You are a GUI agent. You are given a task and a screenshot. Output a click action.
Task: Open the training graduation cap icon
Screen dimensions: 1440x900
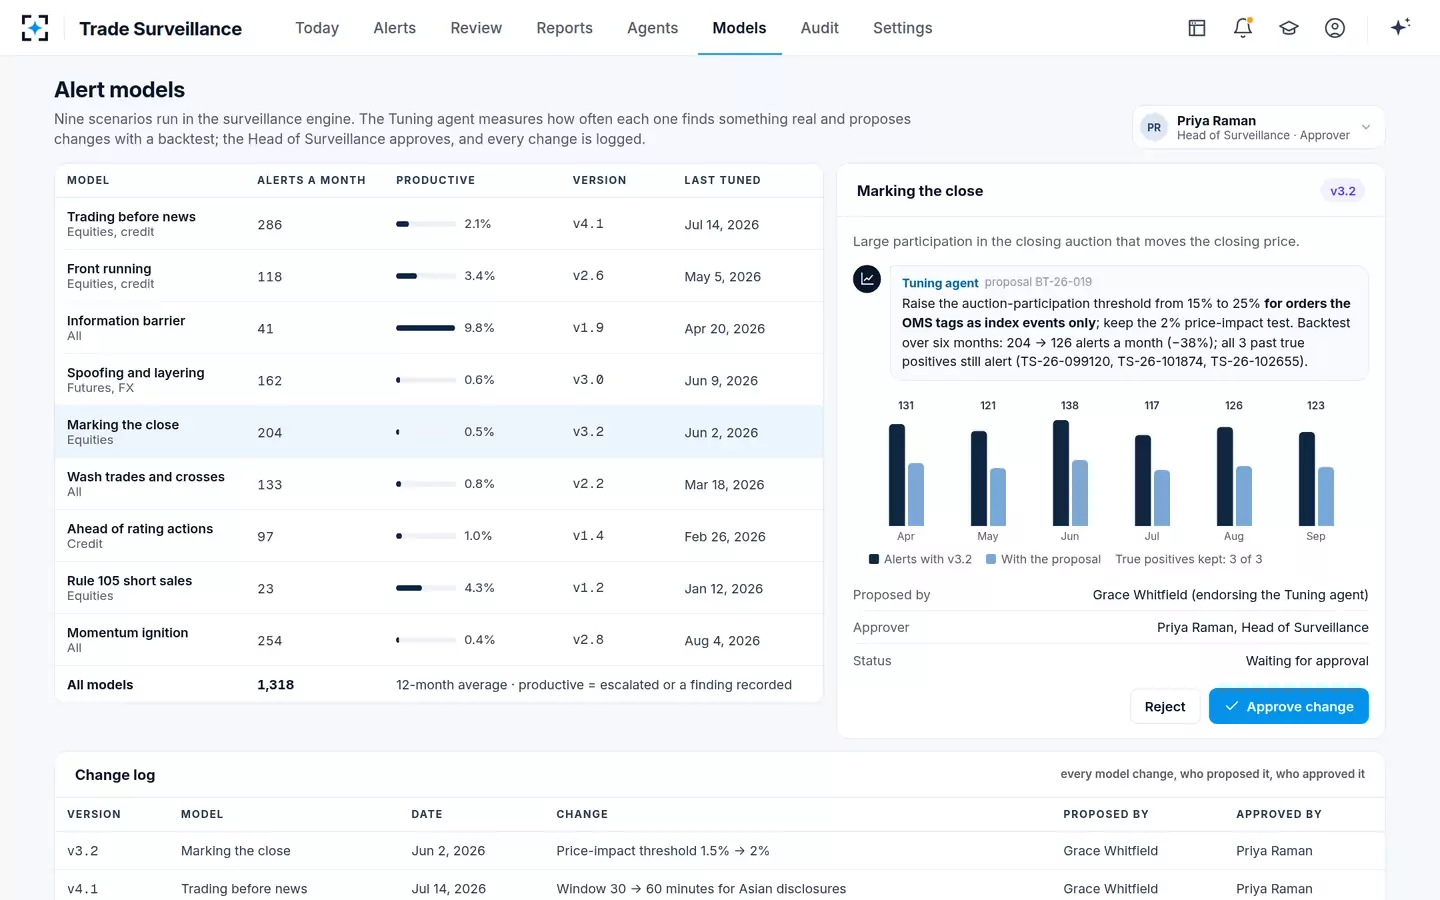click(1289, 28)
